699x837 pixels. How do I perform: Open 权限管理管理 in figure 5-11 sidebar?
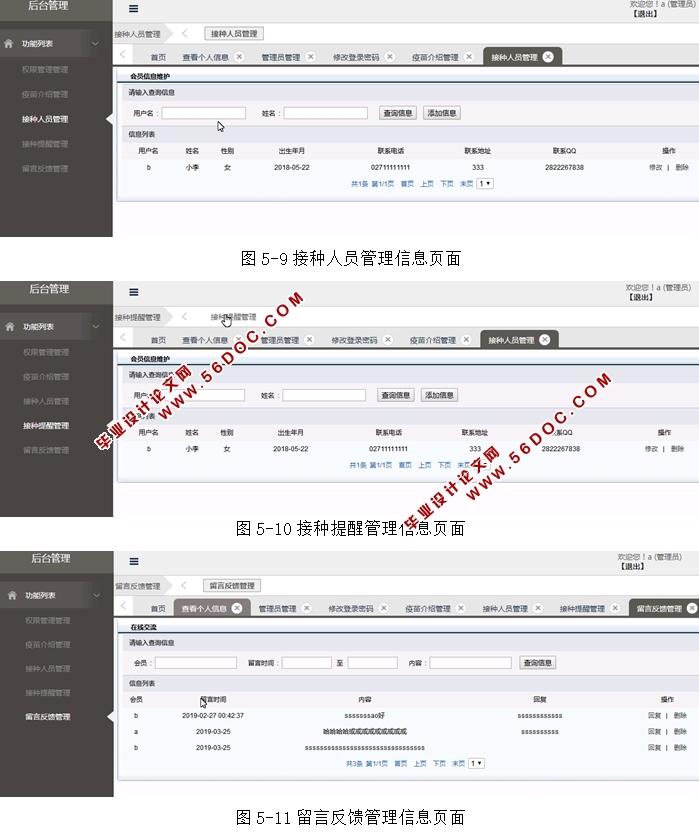point(48,620)
